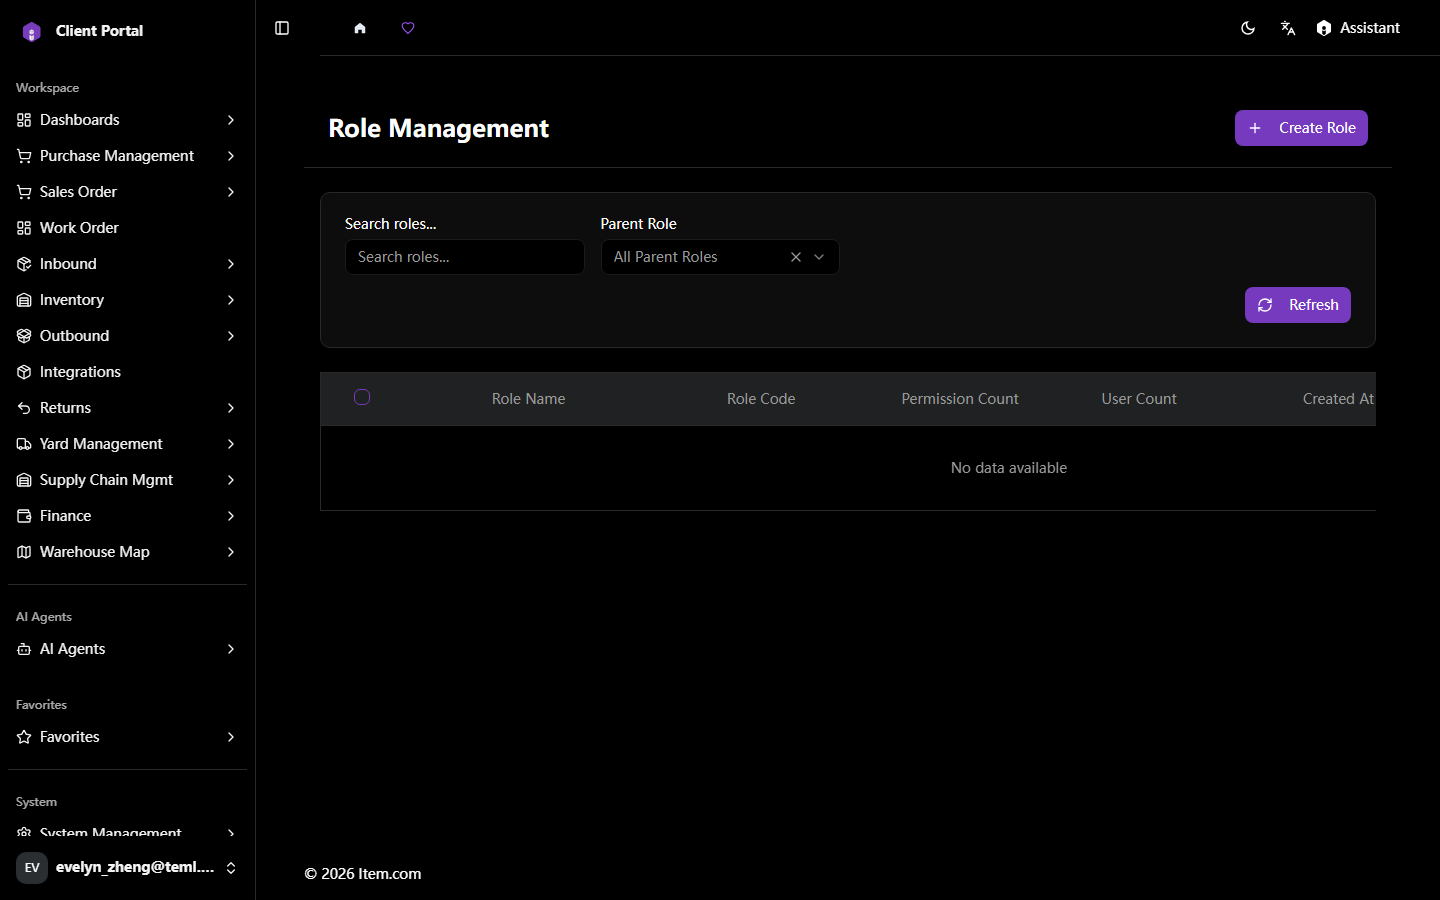Go to the home icon

[360, 28]
